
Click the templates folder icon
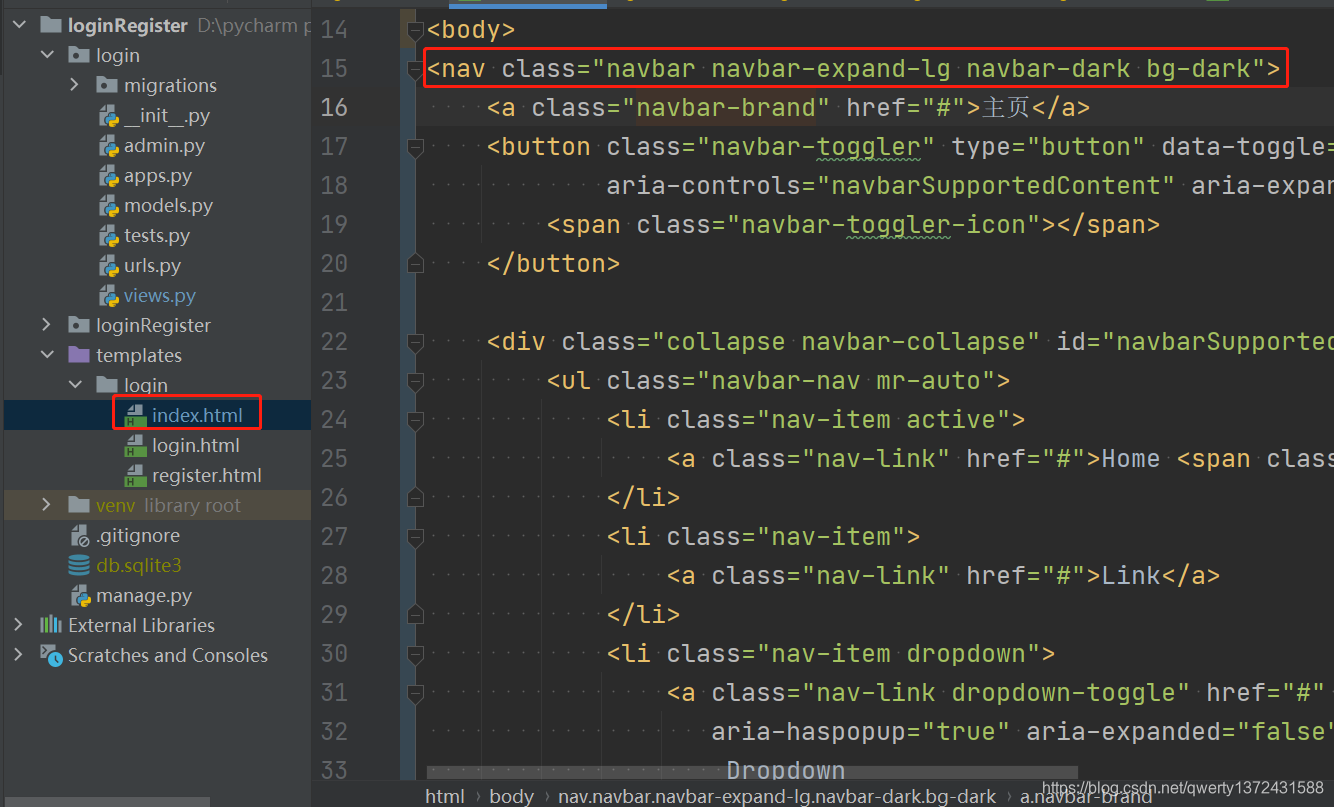pos(79,355)
